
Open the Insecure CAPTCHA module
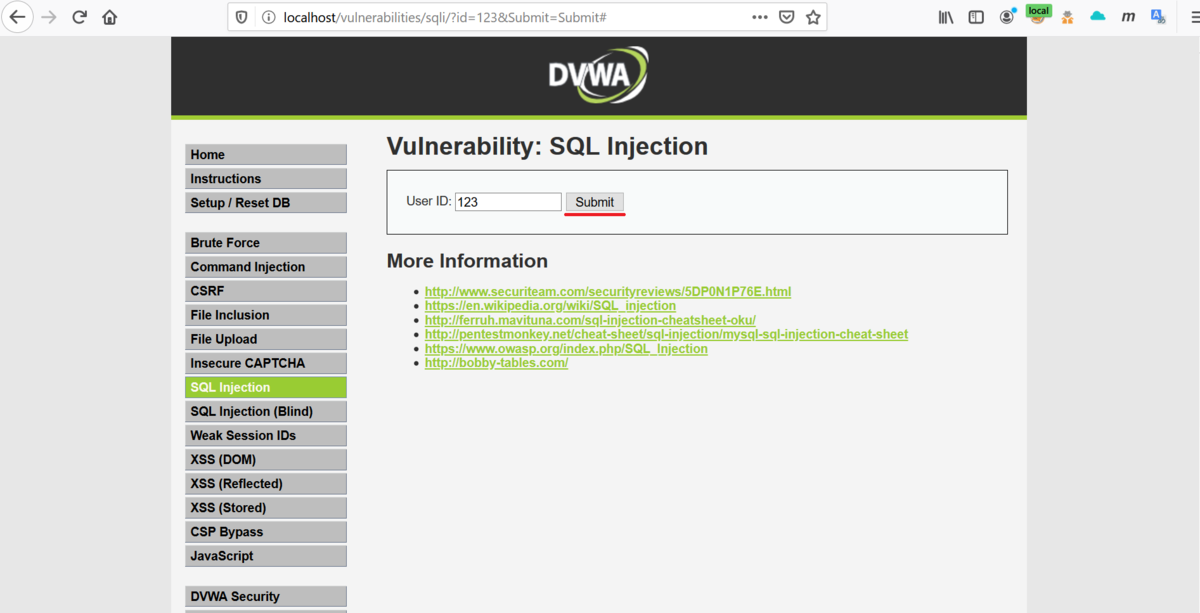[x=266, y=363]
